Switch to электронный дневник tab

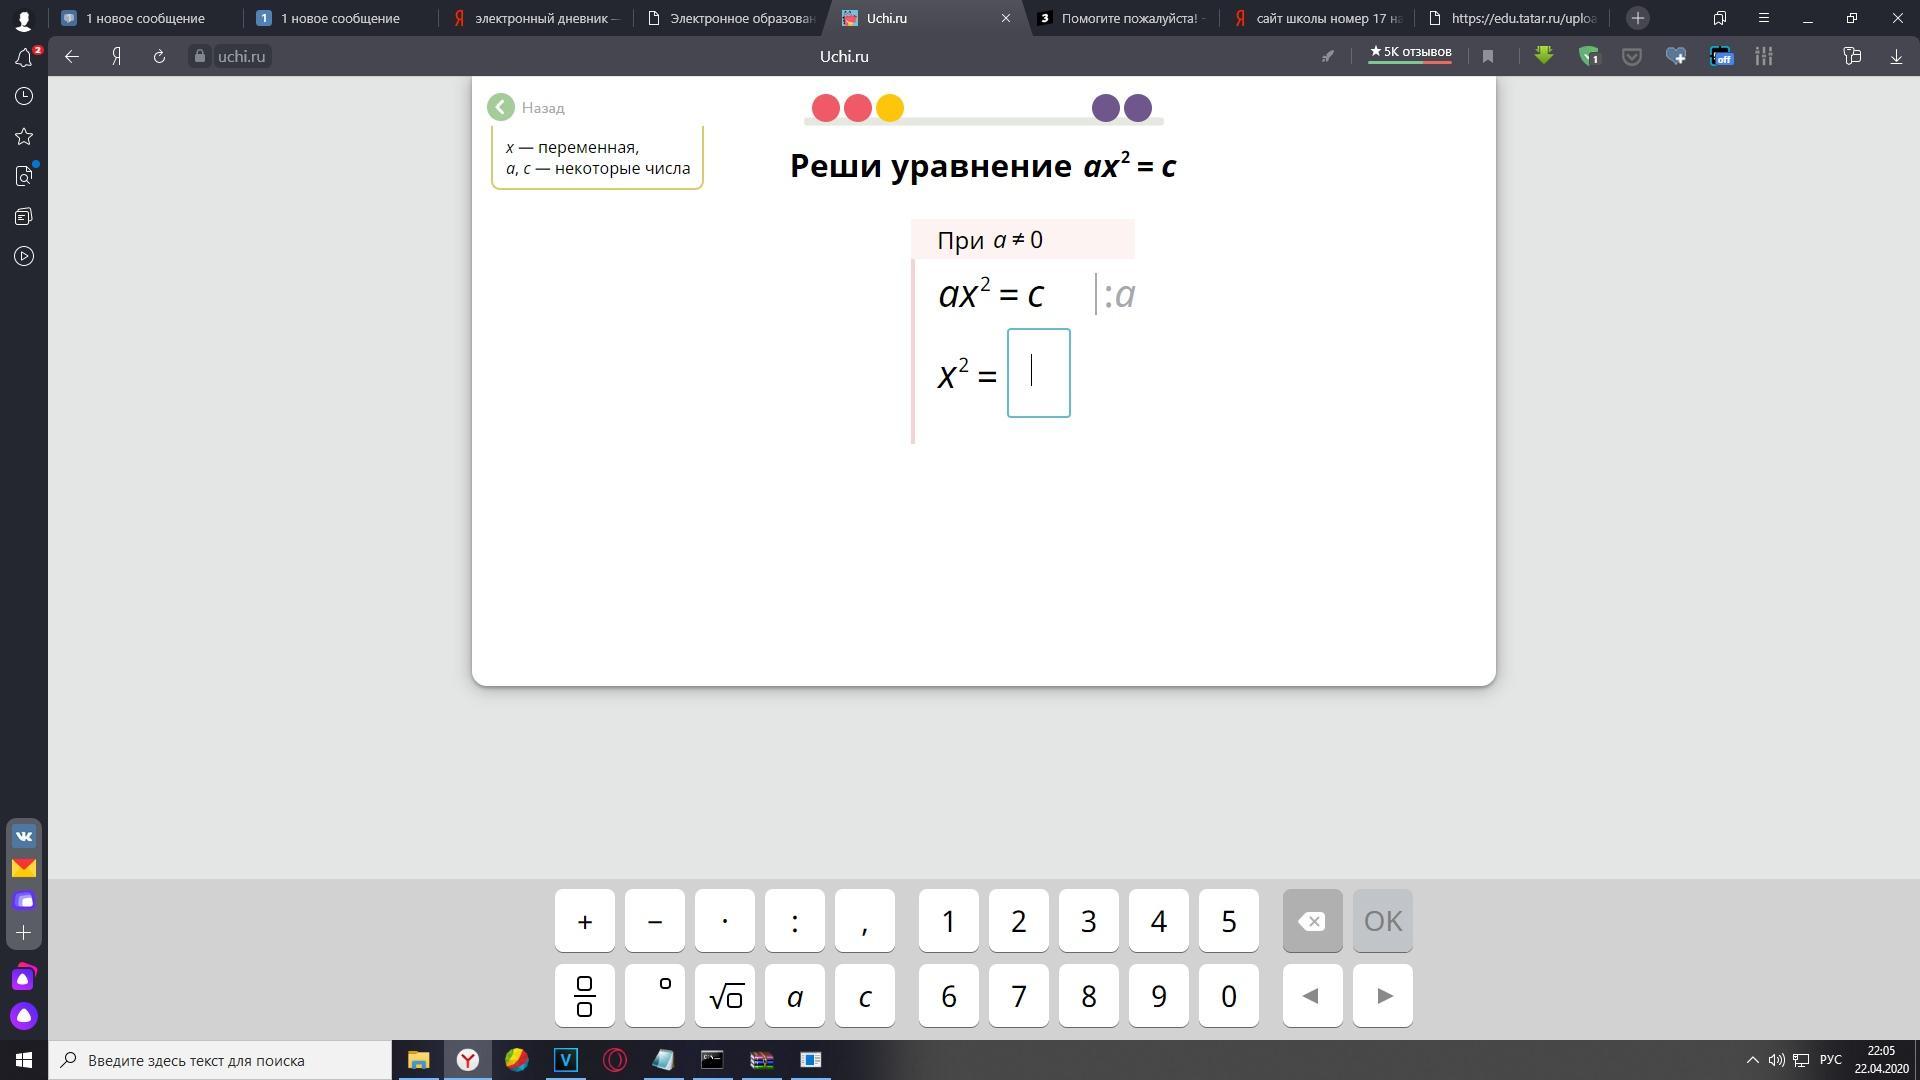coord(537,18)
